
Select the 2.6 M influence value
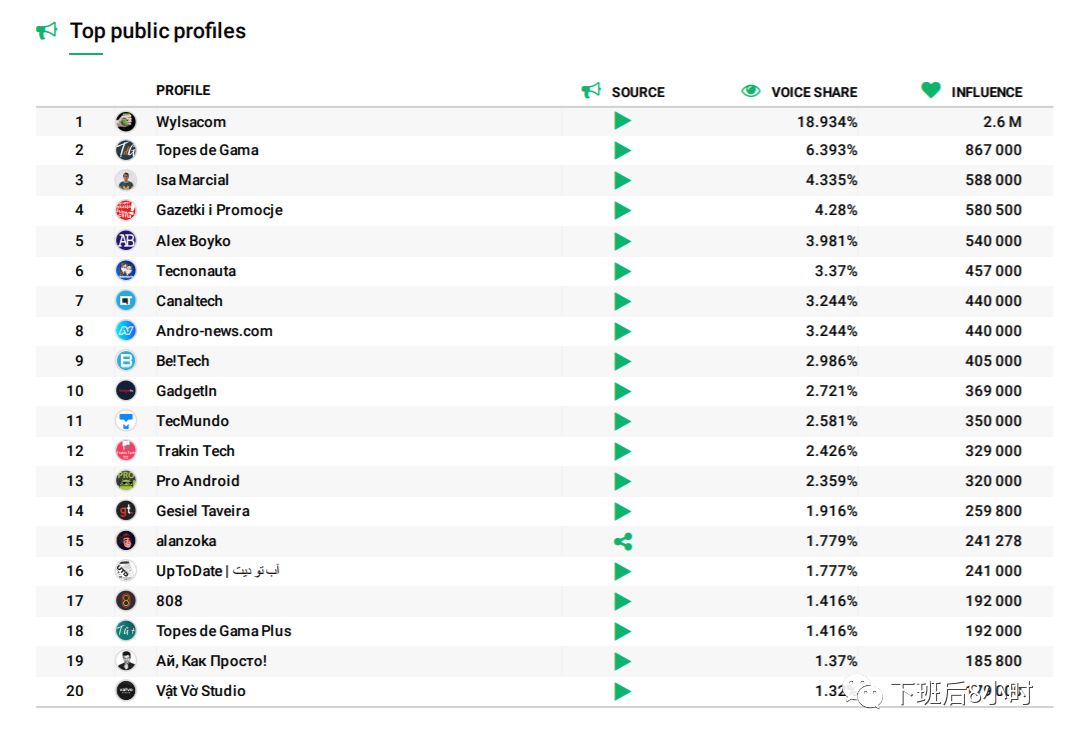click(x=1002, y=122)
